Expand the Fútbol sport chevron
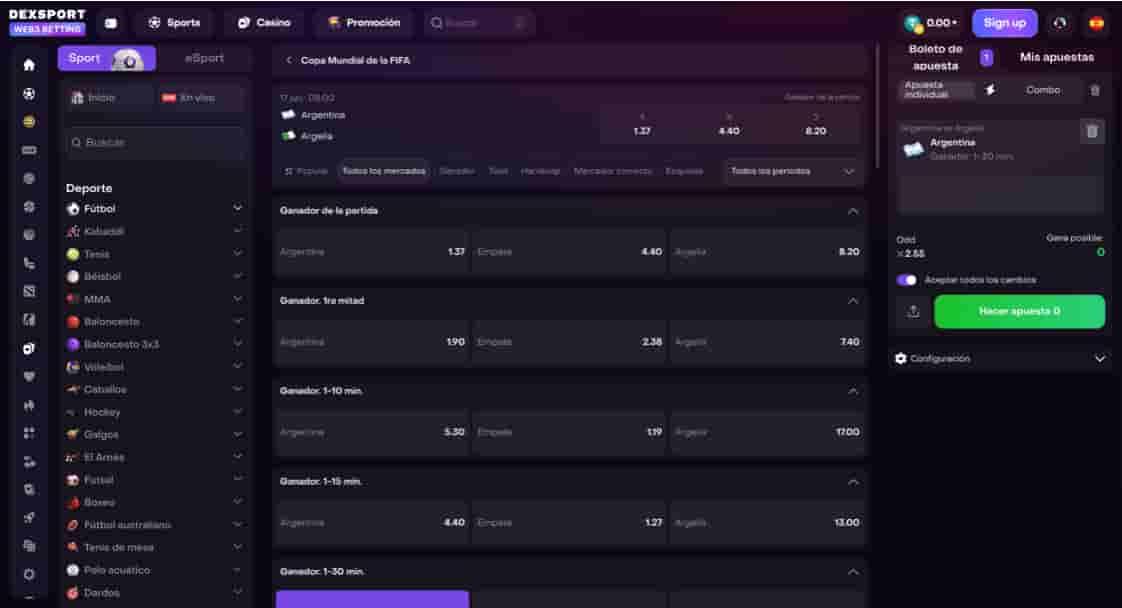1122x608 pixels. 238,208
